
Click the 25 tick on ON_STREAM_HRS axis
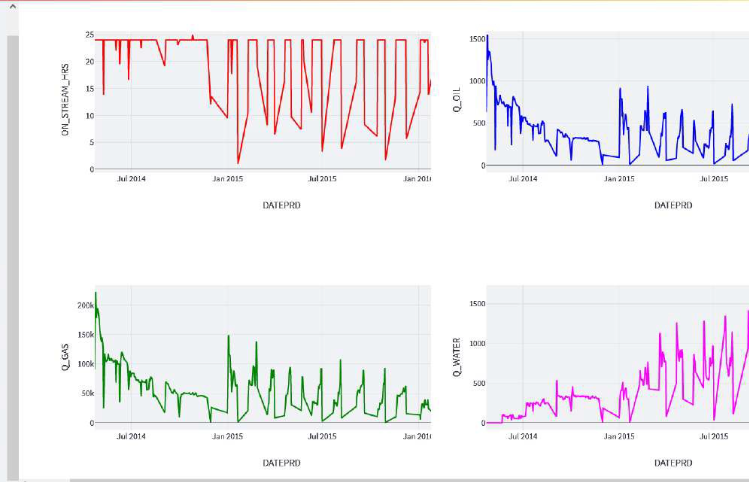[x=88, y=36]
